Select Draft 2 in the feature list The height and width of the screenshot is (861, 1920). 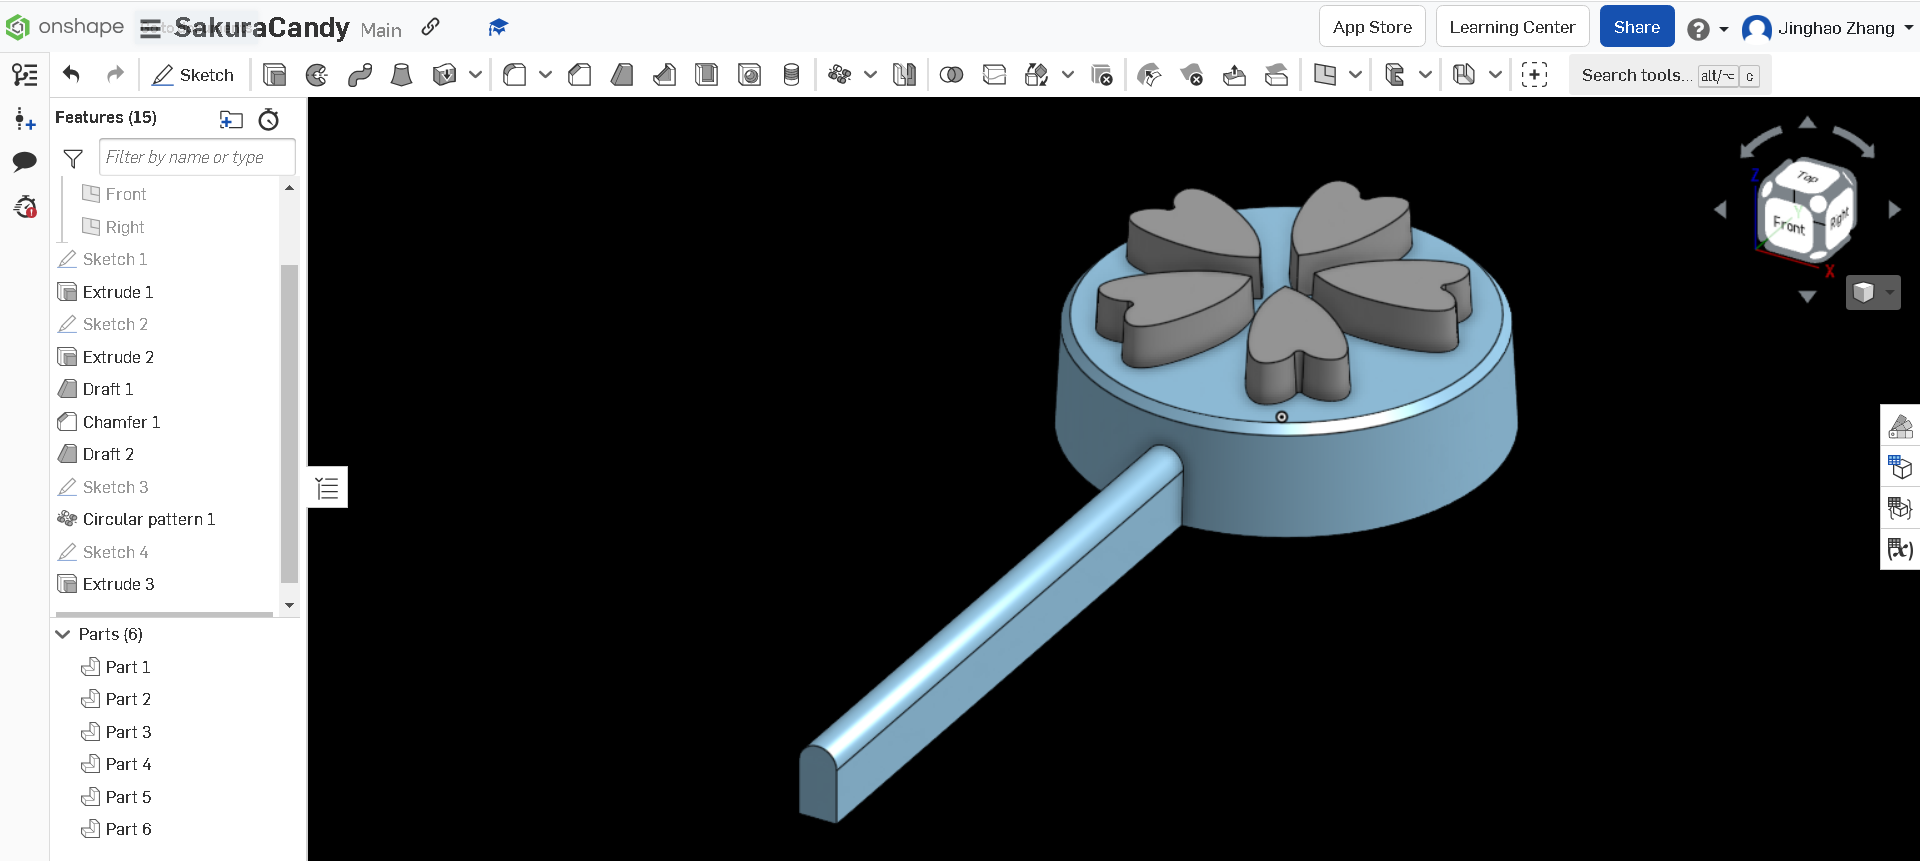click(108, 454)
